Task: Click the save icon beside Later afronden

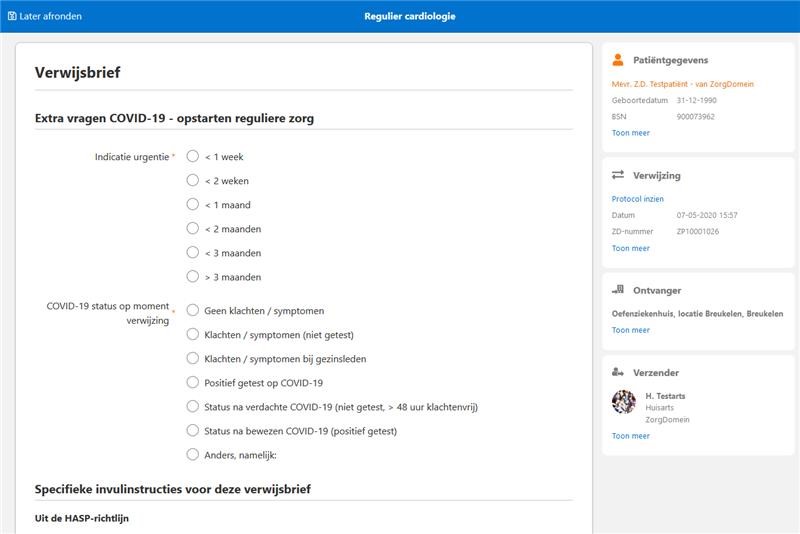Action: point(12,16)
